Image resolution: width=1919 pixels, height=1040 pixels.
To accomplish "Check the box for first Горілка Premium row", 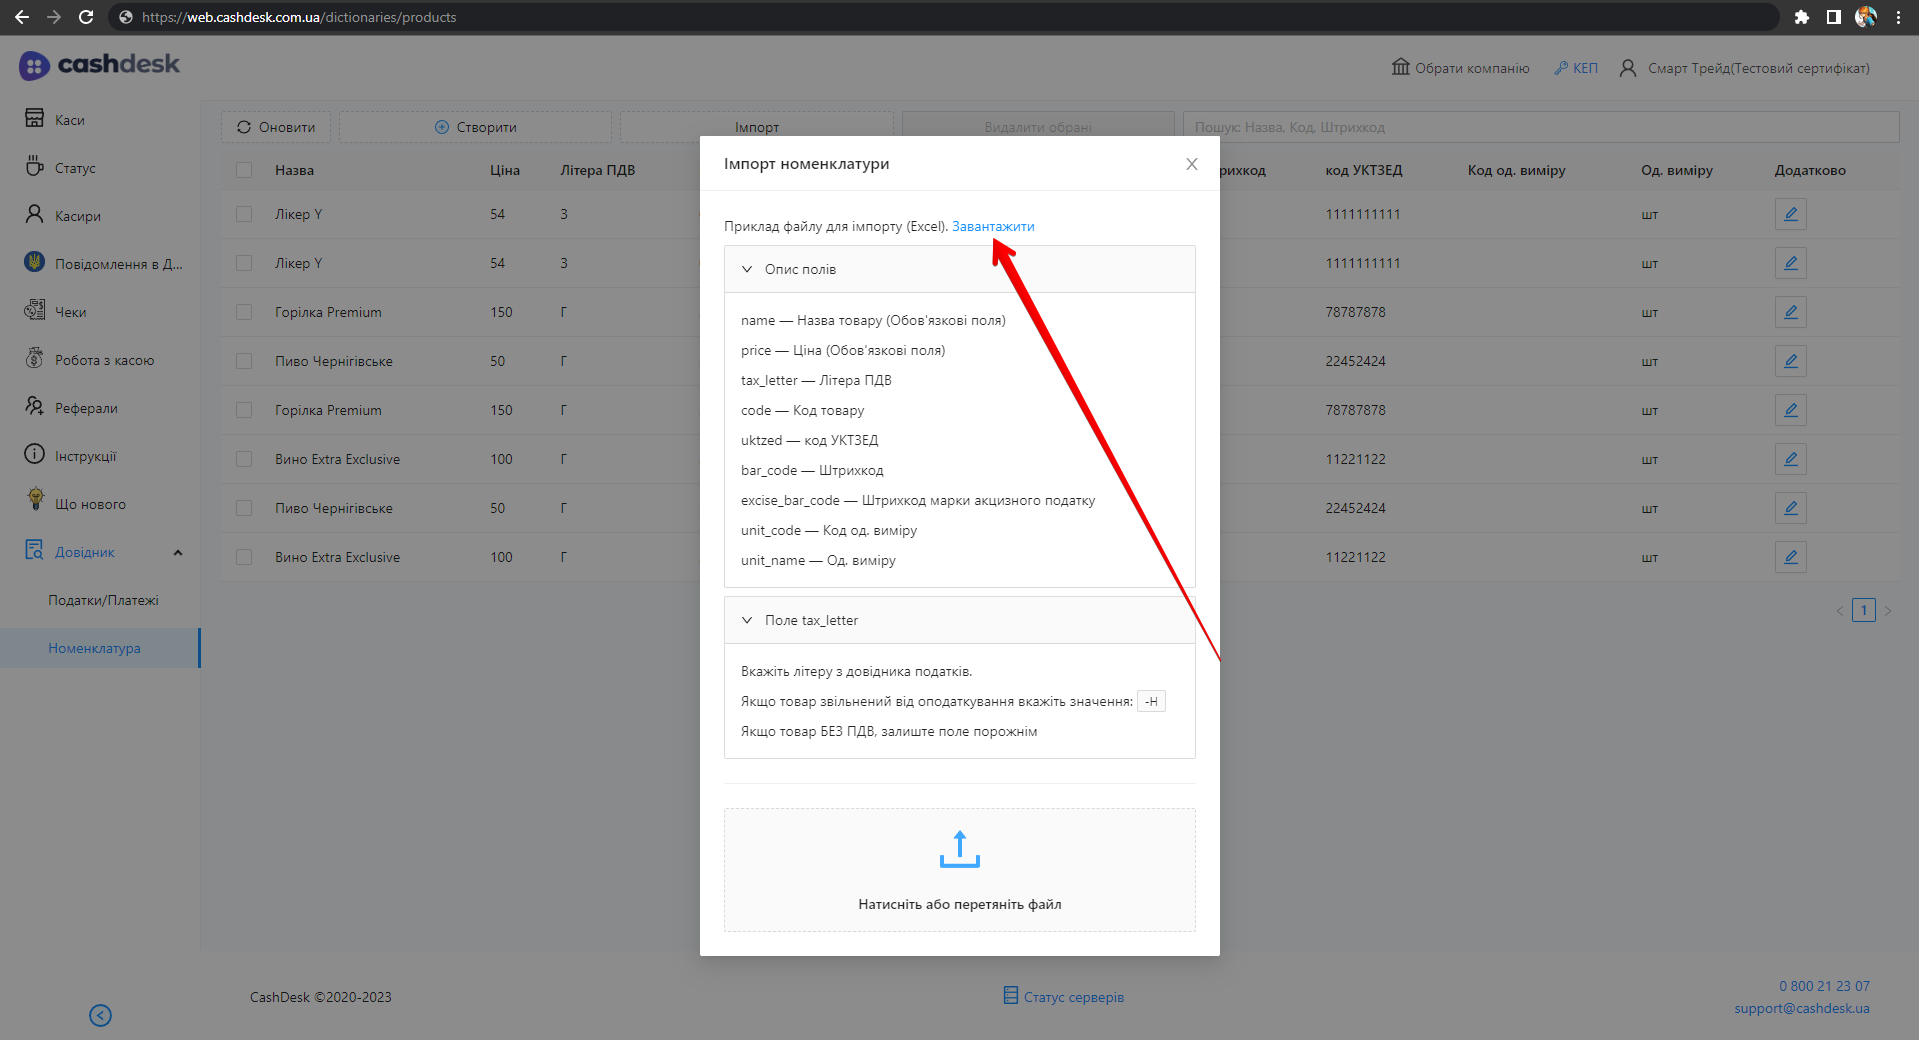I will tap(244, 312).
